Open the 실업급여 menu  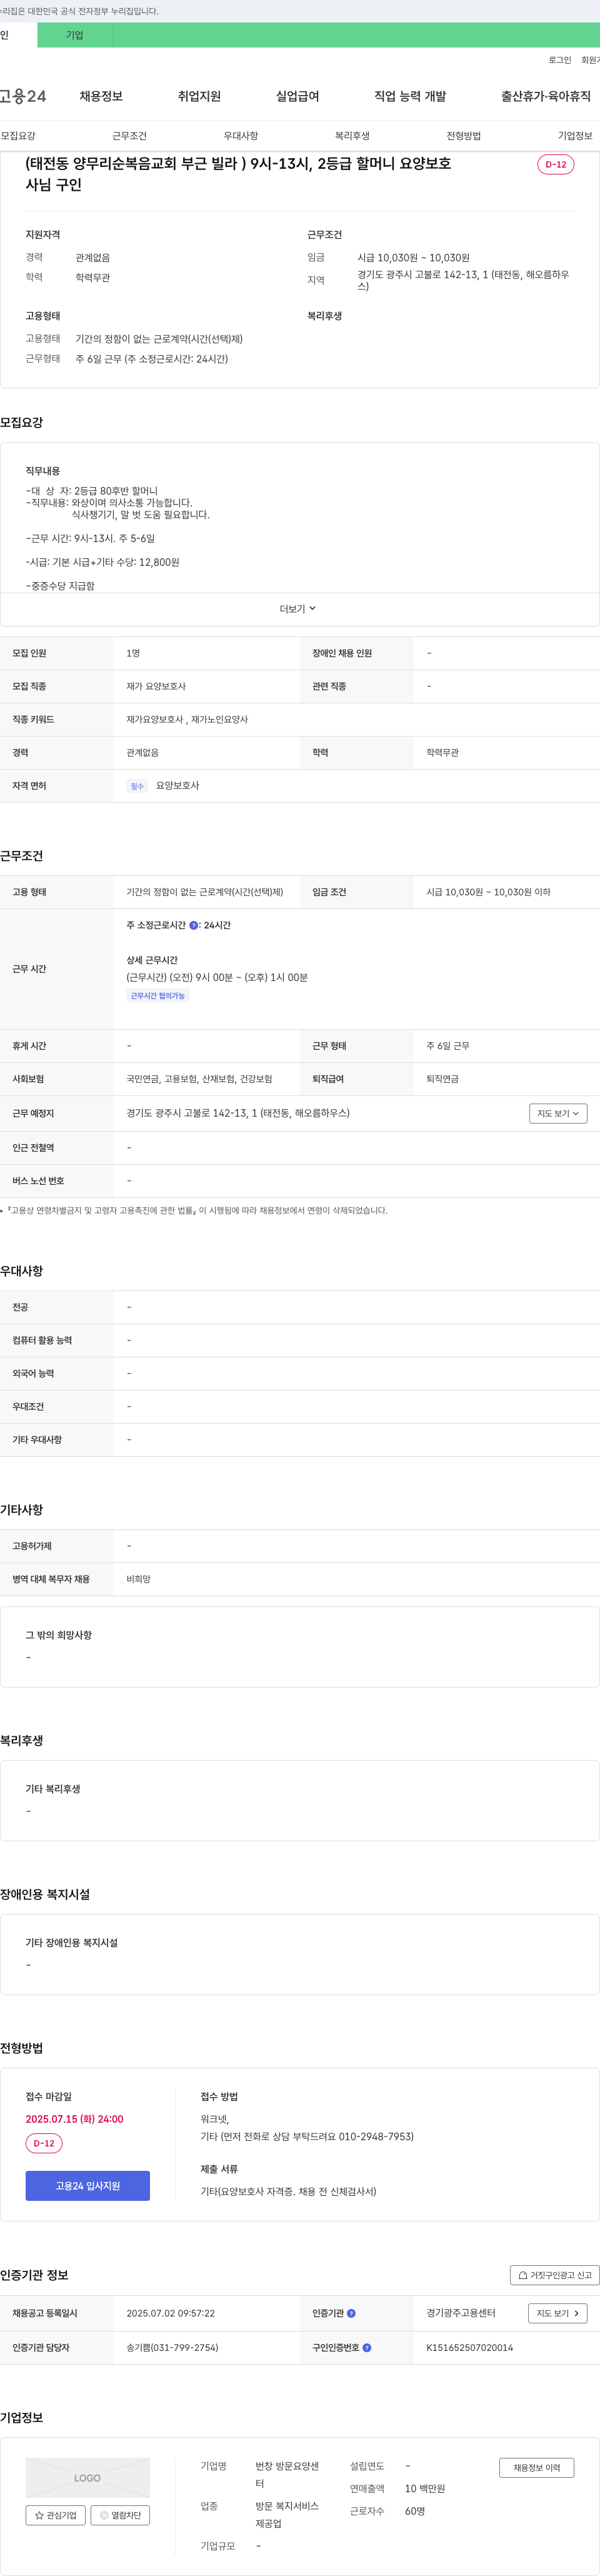point(297,96)
